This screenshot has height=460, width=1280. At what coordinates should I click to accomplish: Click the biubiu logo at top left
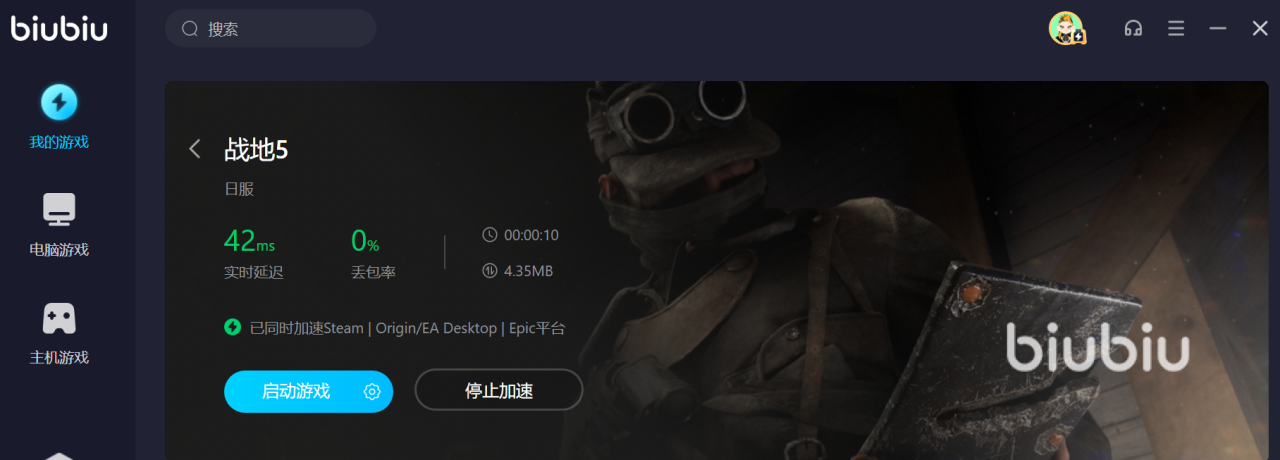pos(59,29)
